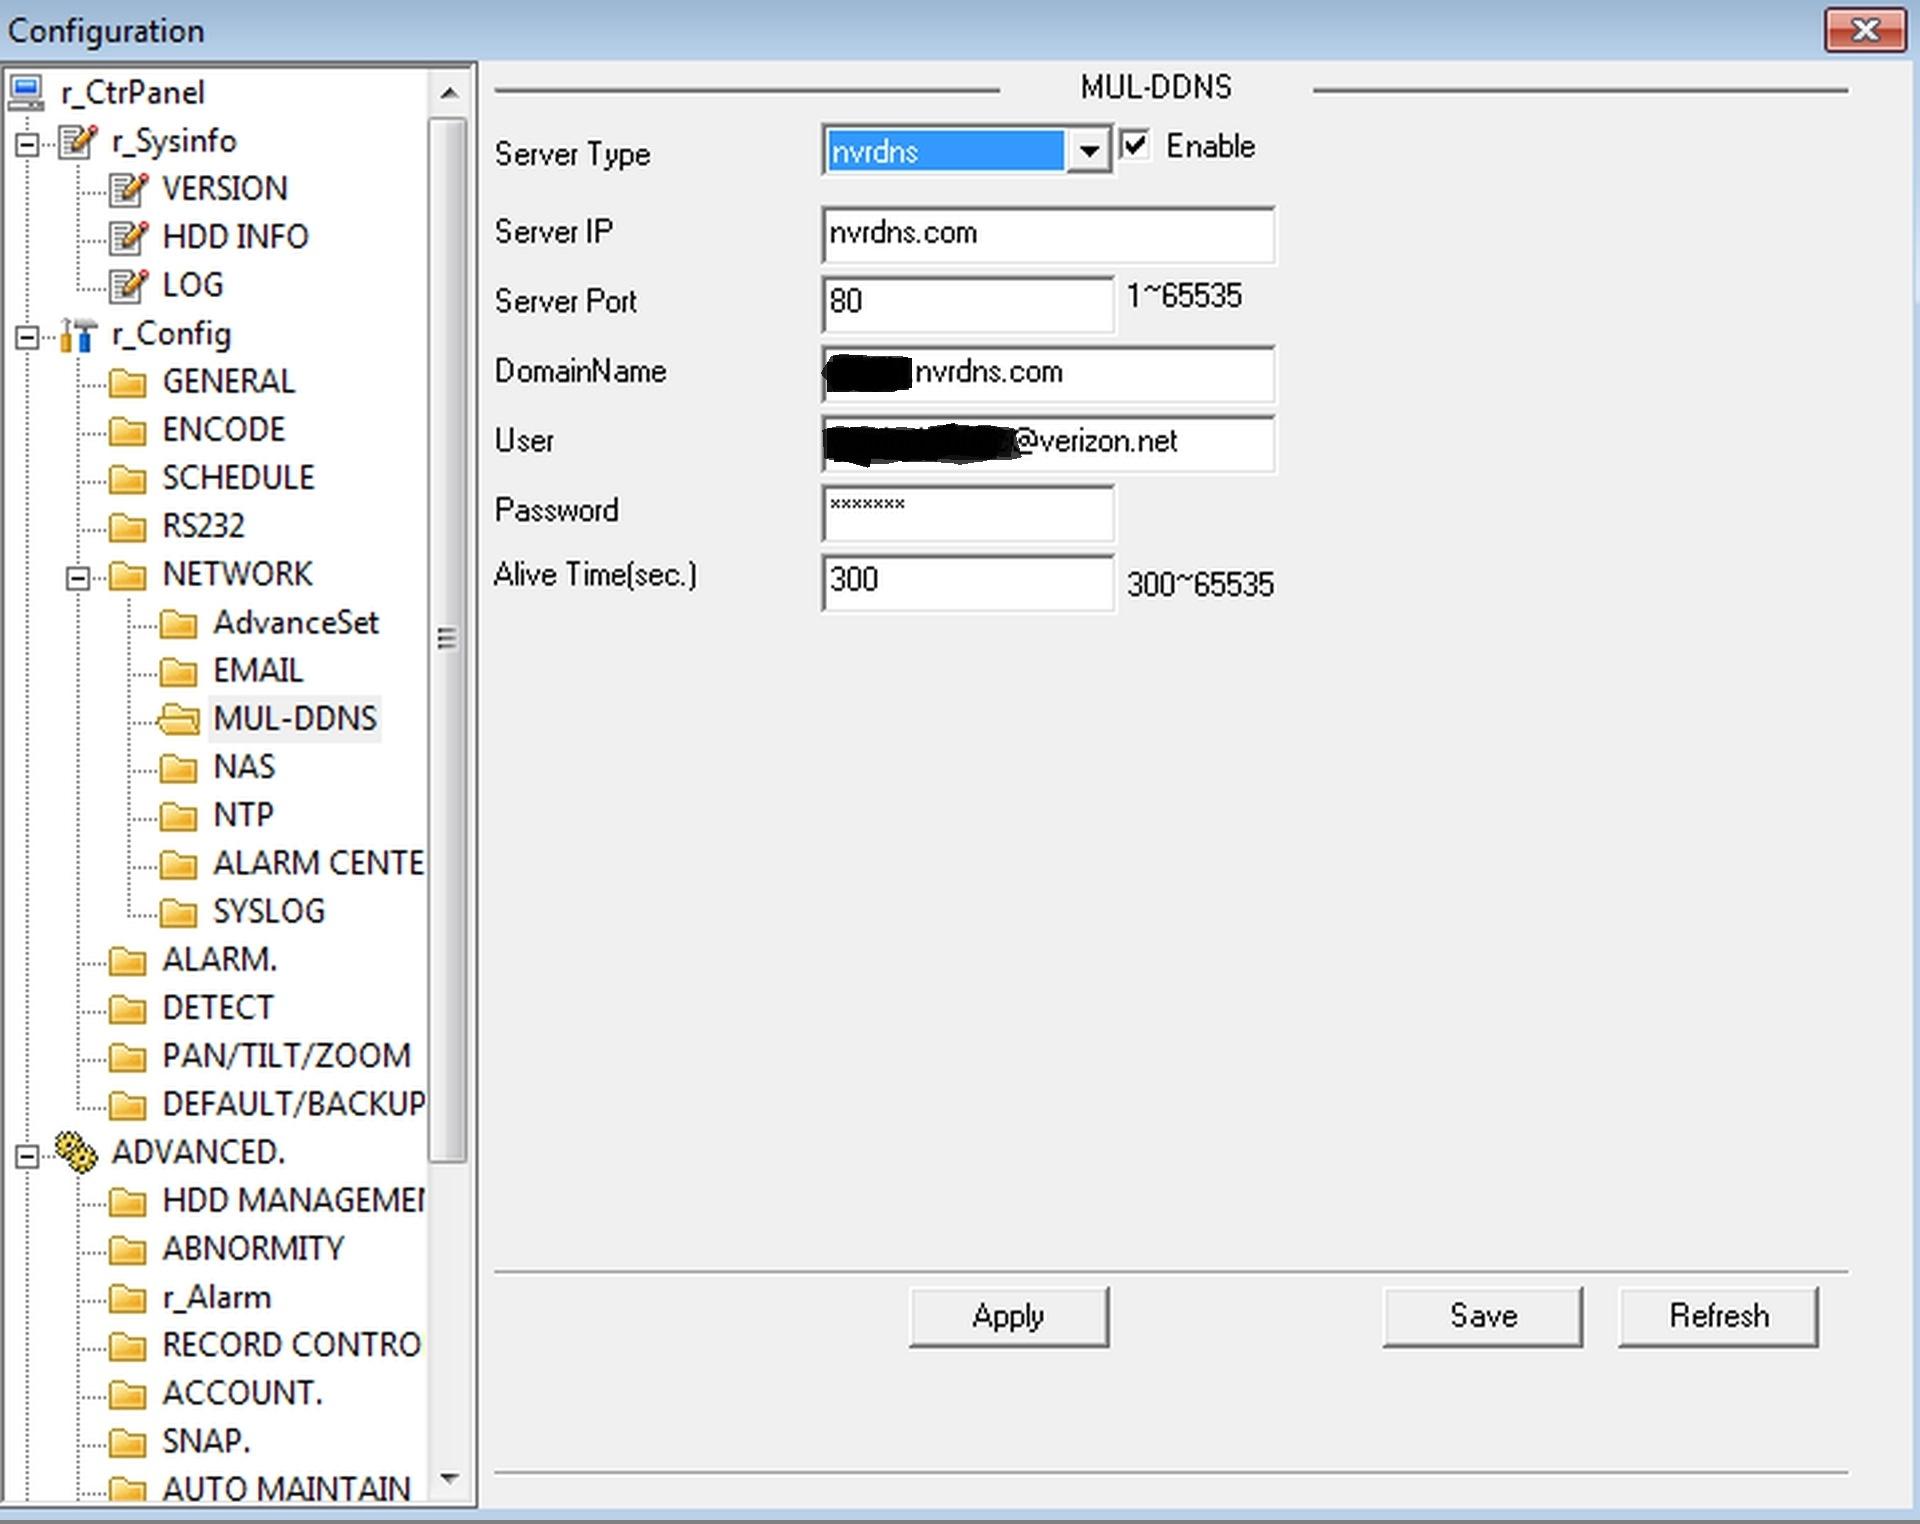Click the Refresh button

tap(1717, 1316)
